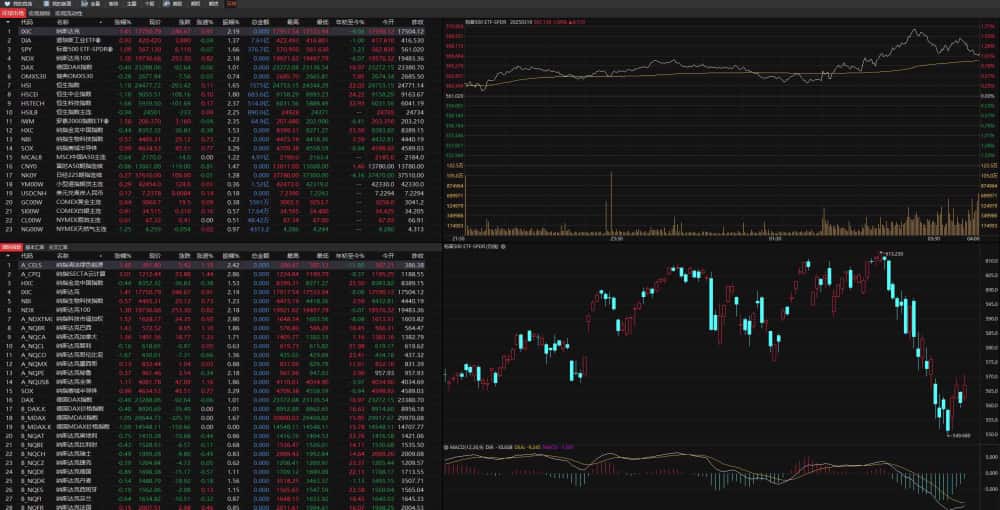1000x510 pixels.
Task: Click the marker icon beside the SPY name
Action: [111, 48]
